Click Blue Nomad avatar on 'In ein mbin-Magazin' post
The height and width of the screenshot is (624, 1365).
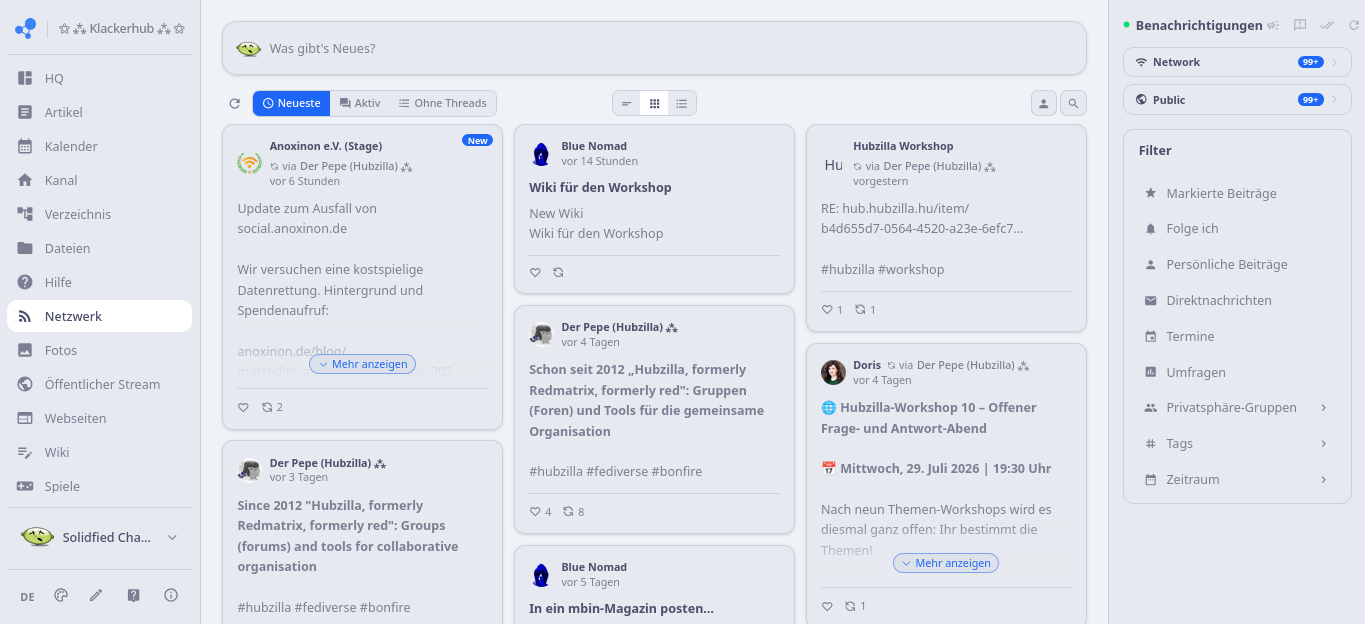click(541, 574)
